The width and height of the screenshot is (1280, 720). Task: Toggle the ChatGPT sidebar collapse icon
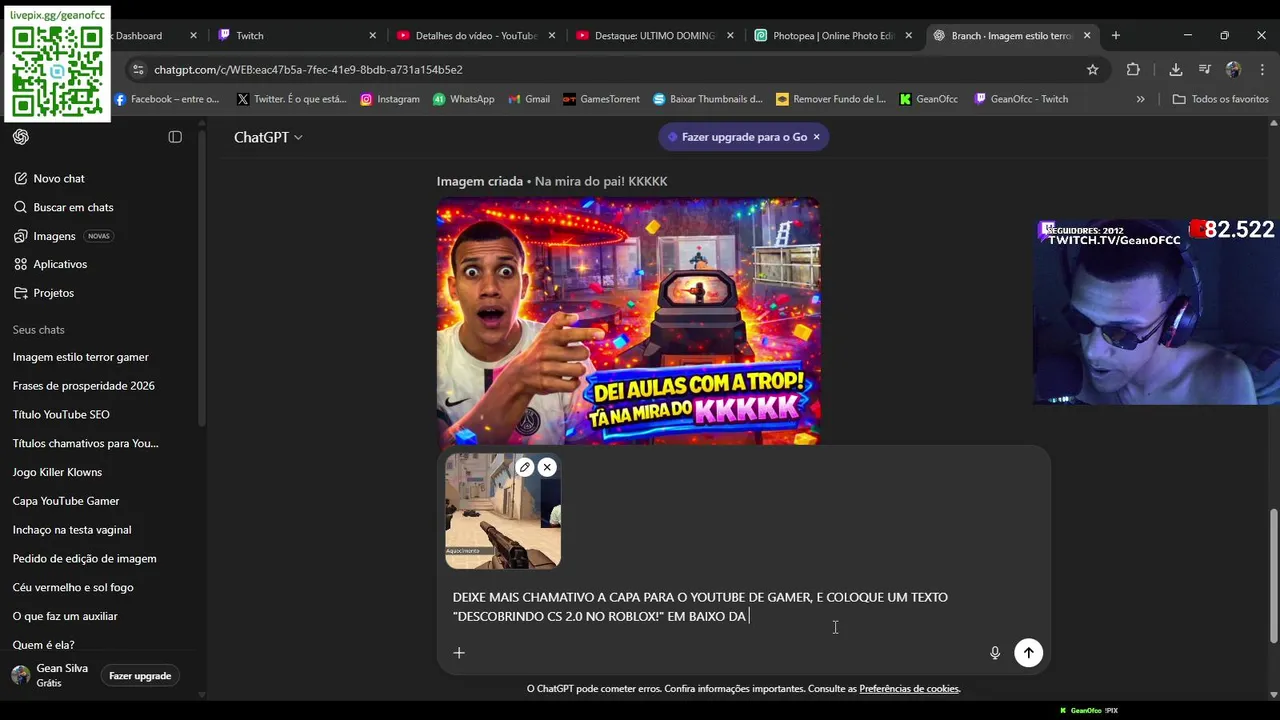[x=175, y=137]
